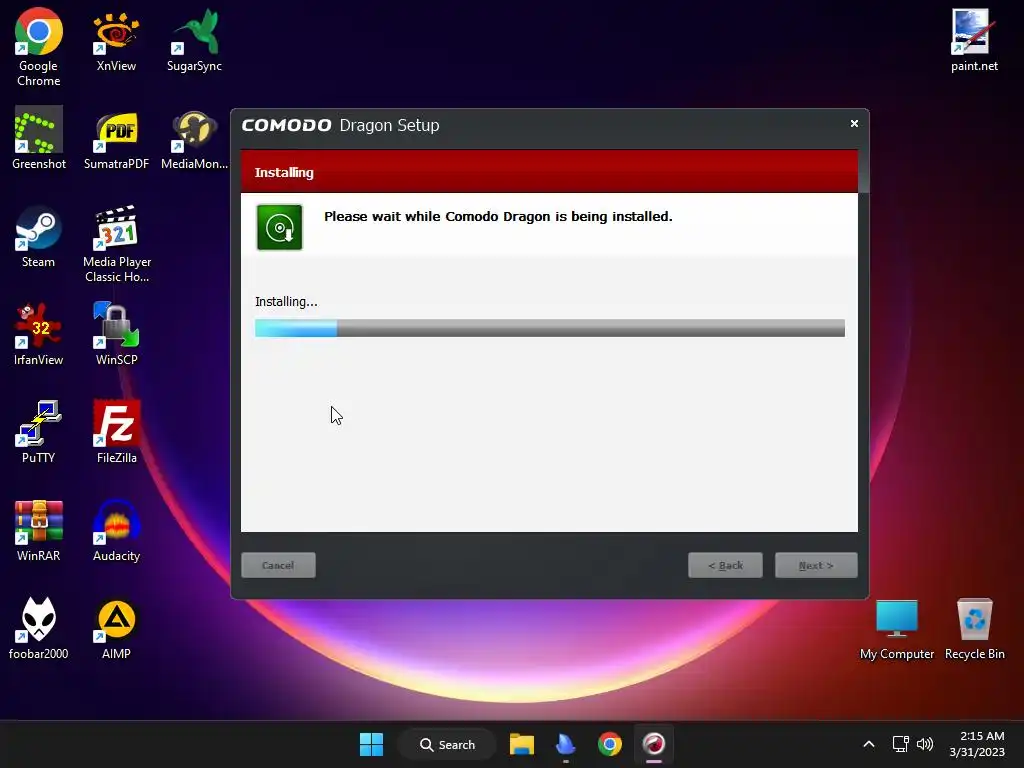Open the FileZilla desktop icon
Viewport: 1024px width, 768px height.
(x=116, y=432)
